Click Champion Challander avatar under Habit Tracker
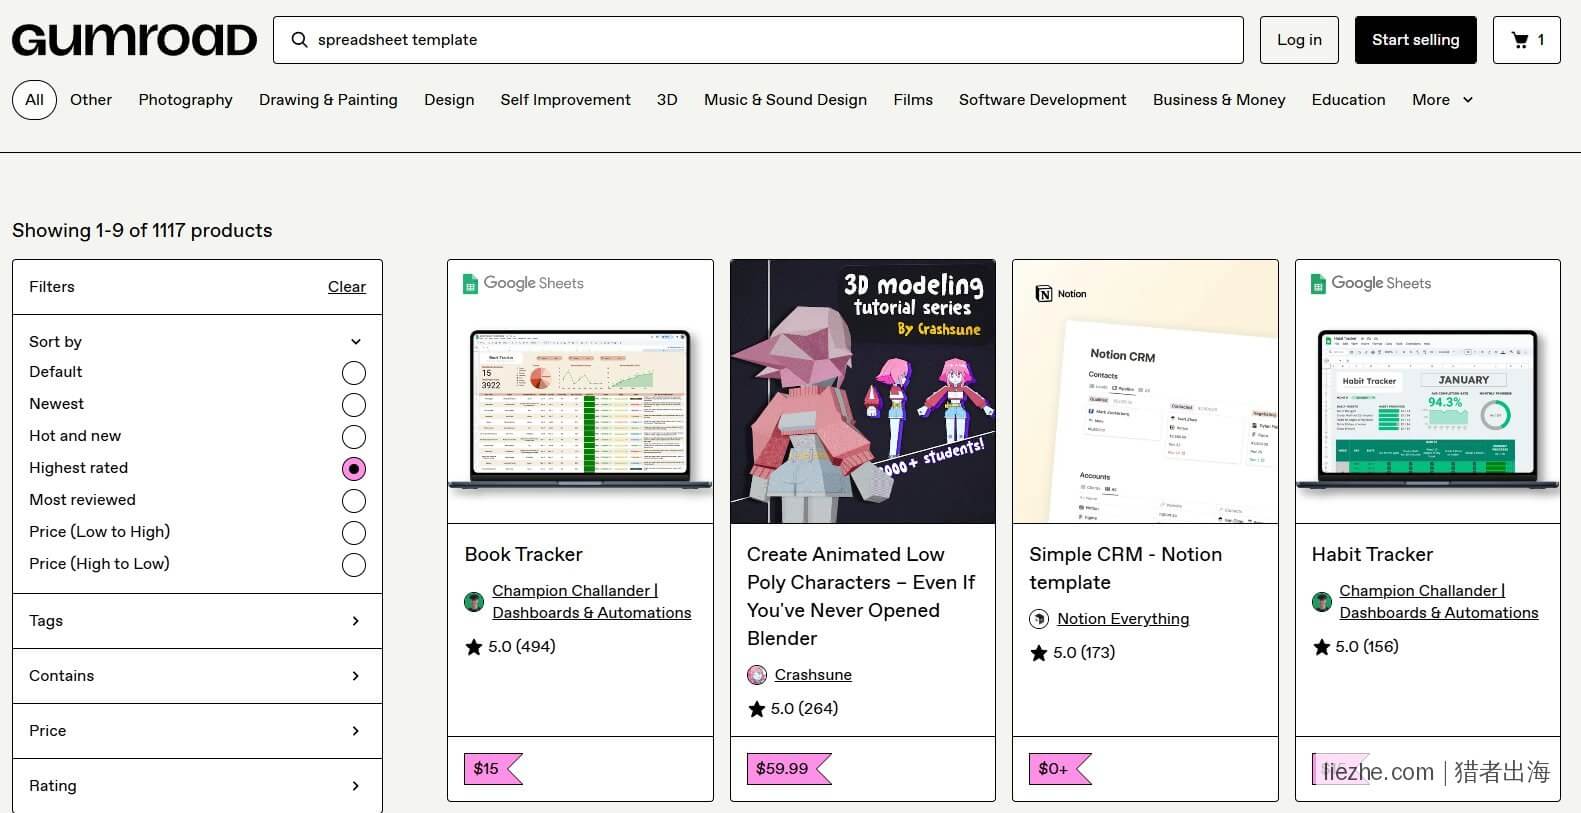 click(x=1322, y=602)
